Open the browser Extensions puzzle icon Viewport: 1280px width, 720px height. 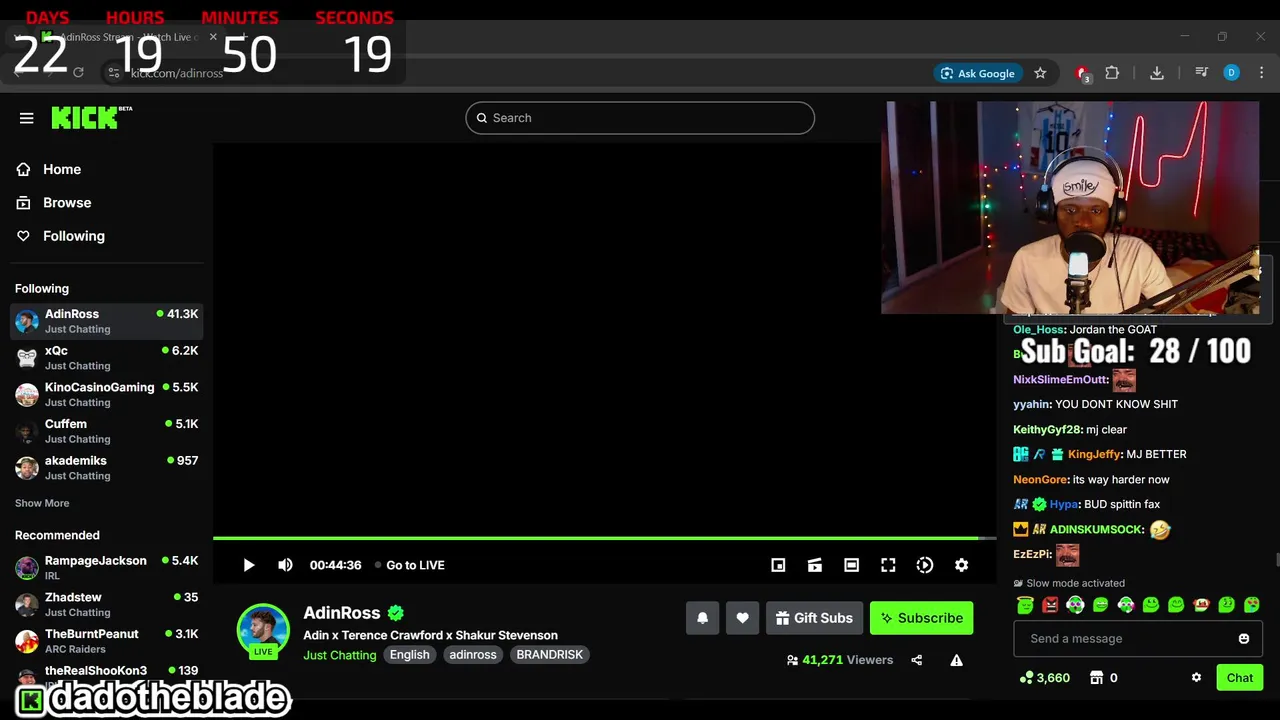[x=1112, y=73]
